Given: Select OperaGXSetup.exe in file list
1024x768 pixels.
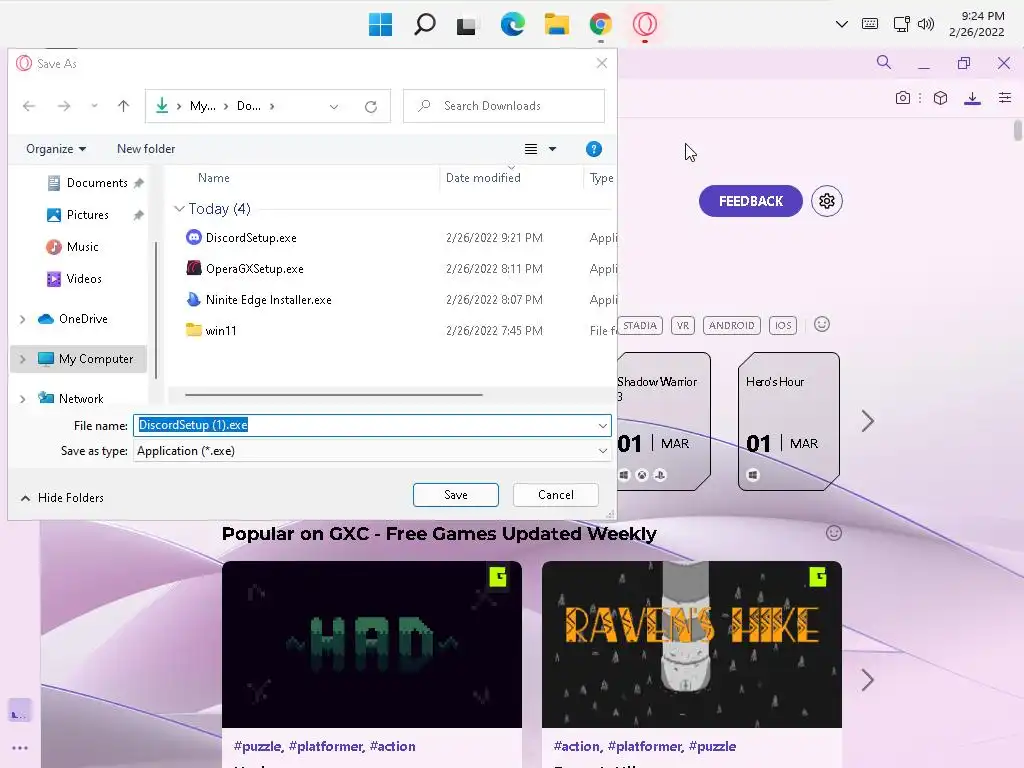Looking at the screenshot, I should point(255,268).
